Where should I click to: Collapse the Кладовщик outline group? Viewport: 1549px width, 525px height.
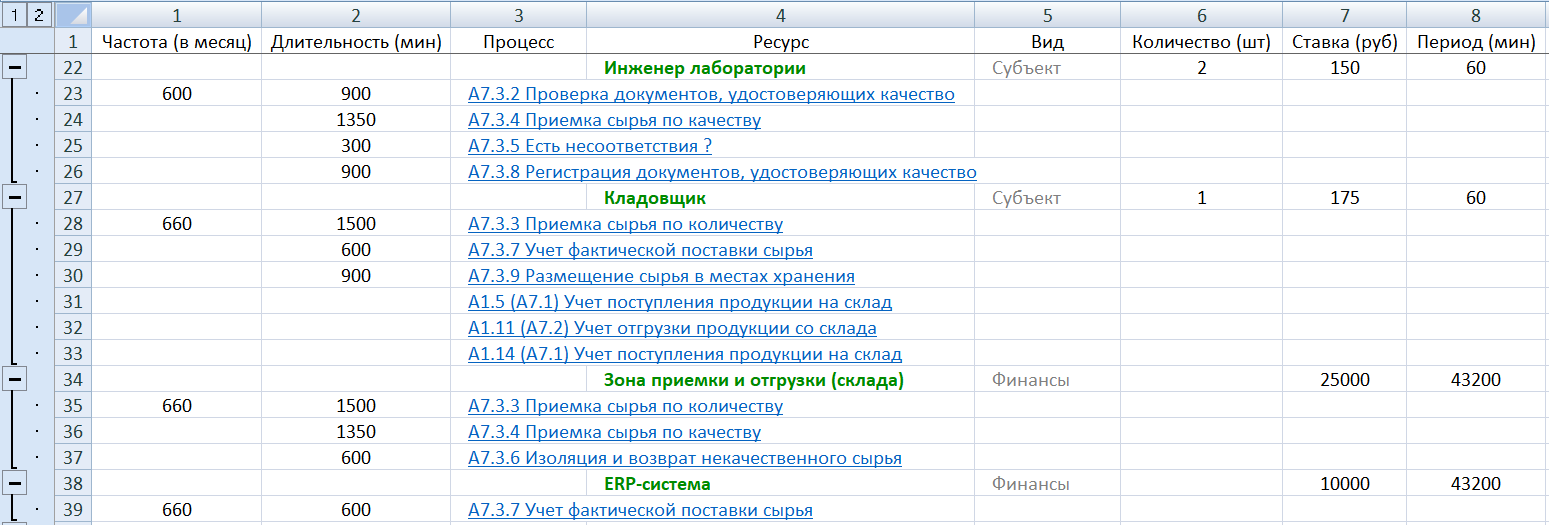tap(14, 198)
